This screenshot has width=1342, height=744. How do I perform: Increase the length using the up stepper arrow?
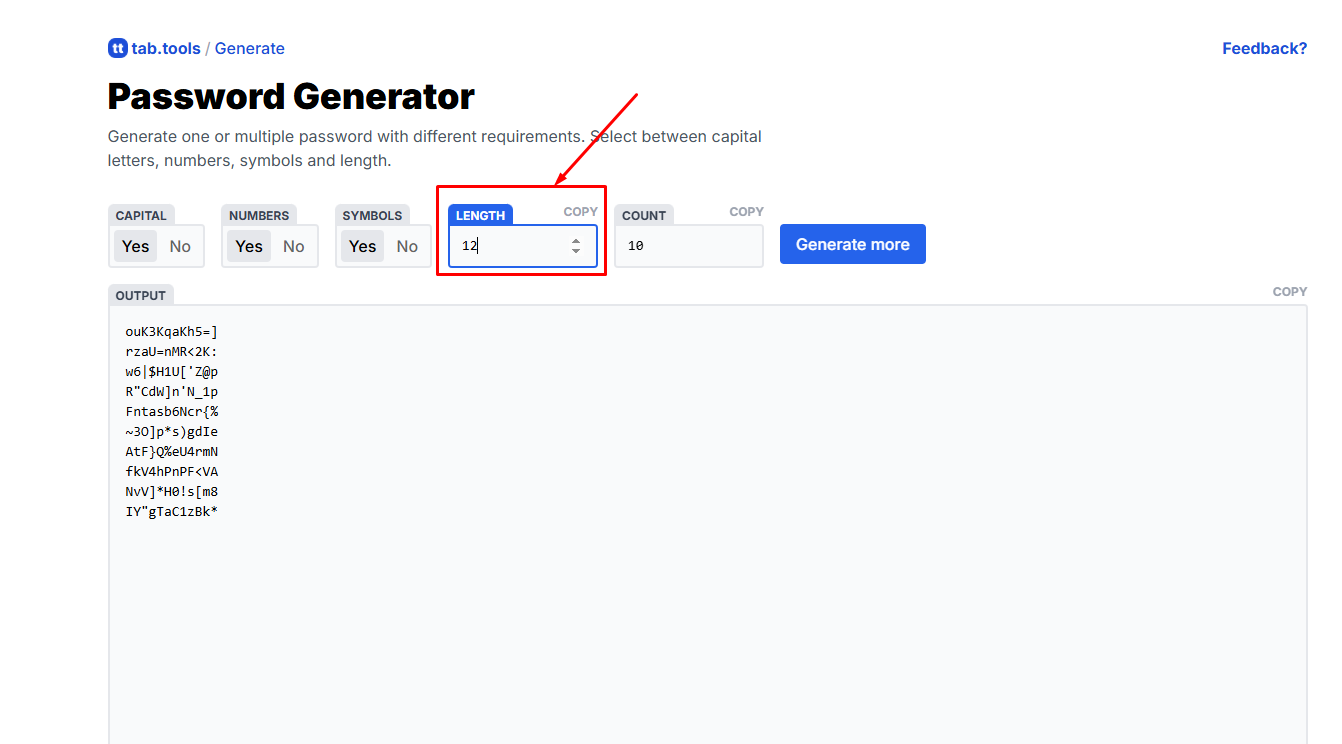(x=576, y=239)
